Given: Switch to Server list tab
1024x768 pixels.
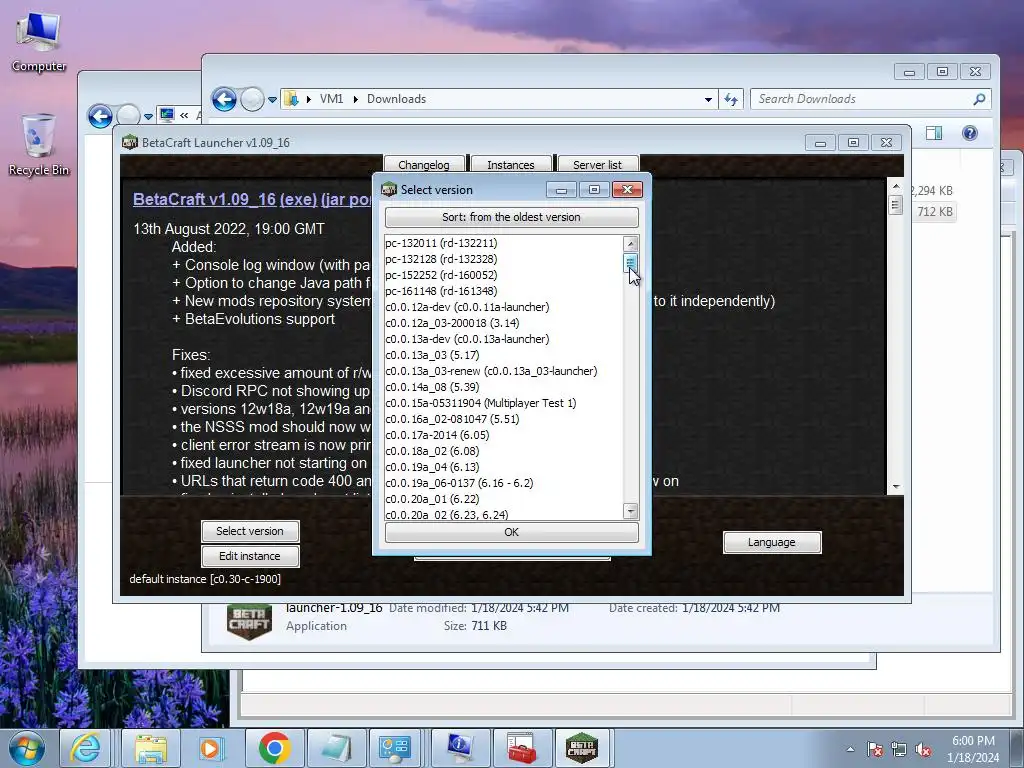Looking at the screenshot, I should [x=598, y=165].
